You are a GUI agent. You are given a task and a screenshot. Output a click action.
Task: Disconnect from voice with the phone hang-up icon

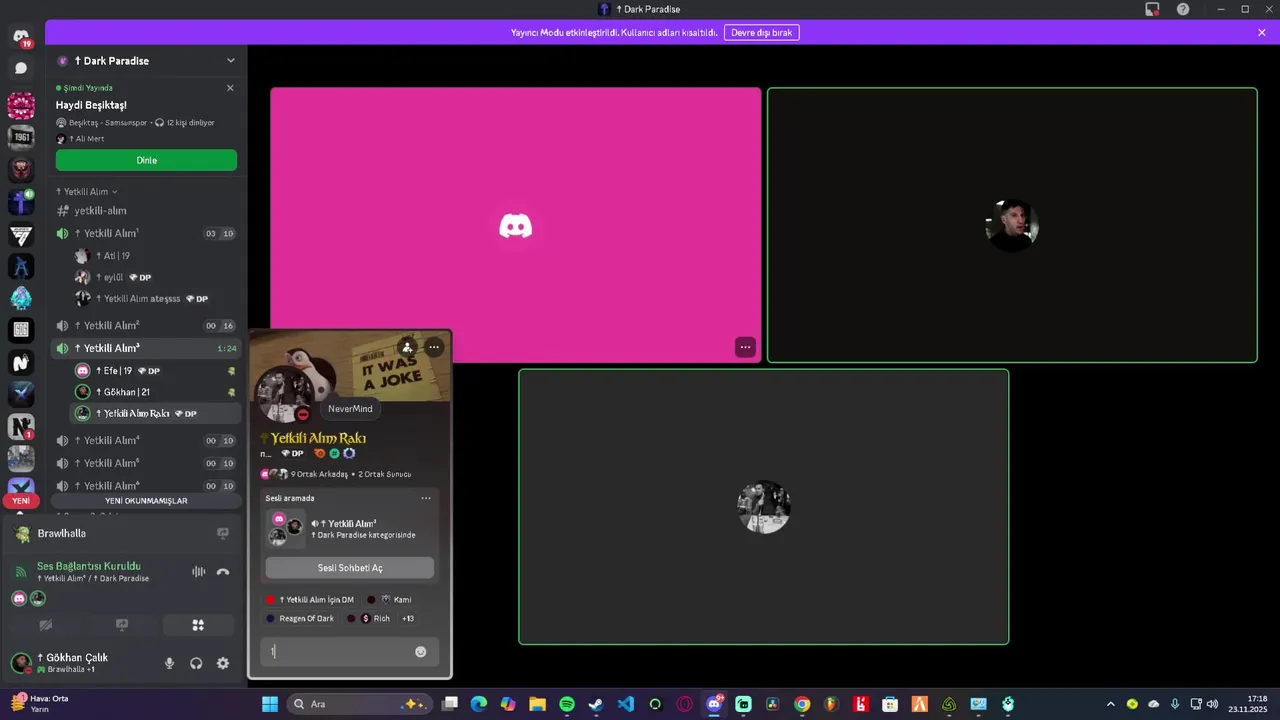tap(223, 572)
